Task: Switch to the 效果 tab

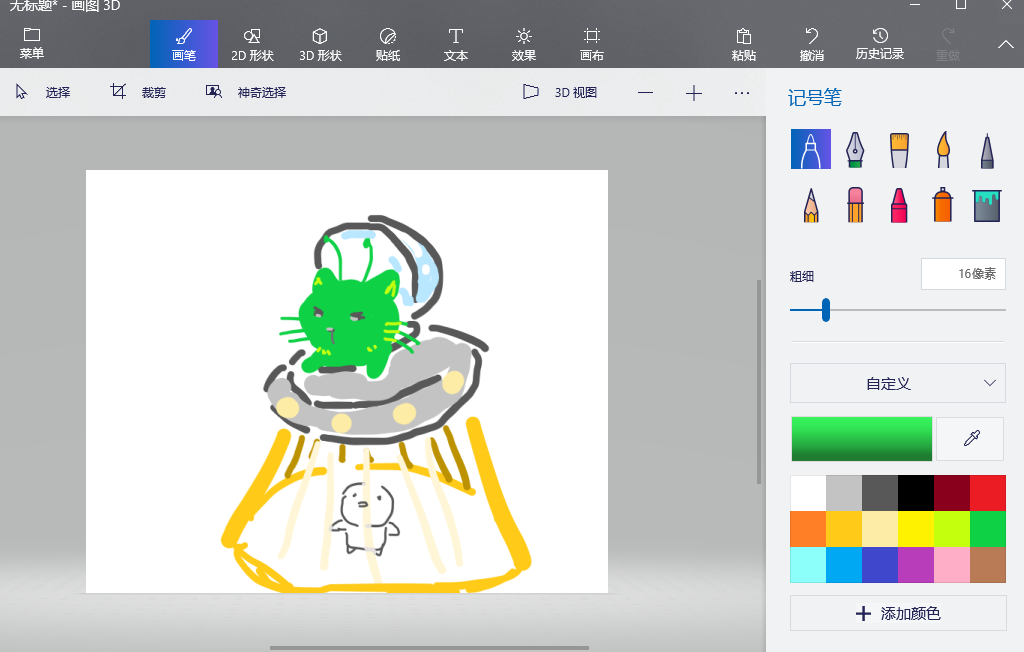Action: pyautogui.click(x=524, y=44)
